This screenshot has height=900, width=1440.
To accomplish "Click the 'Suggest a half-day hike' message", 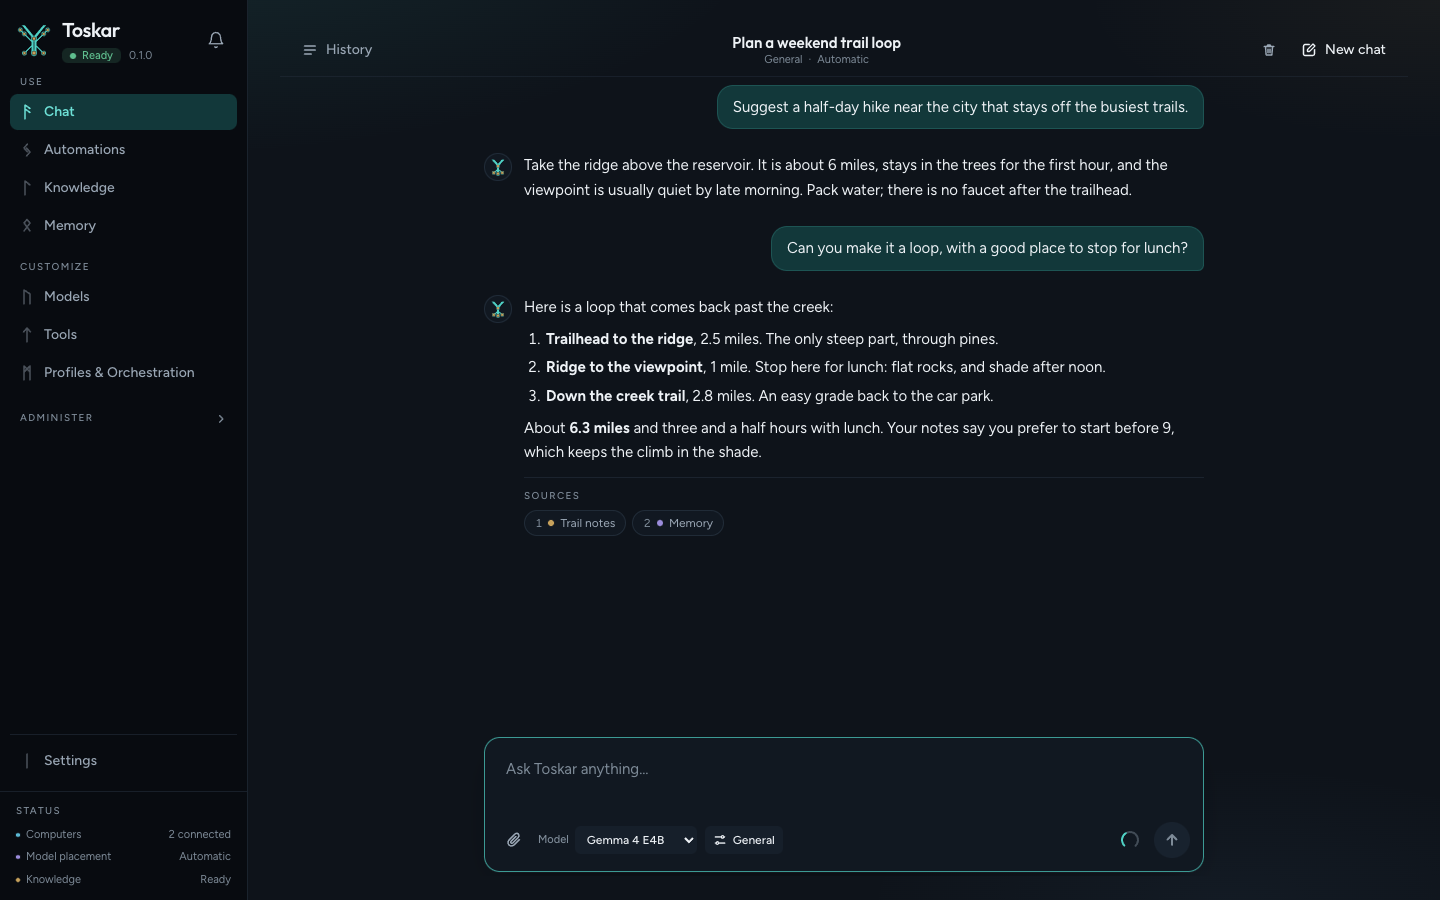I will (x=960, y=107).
